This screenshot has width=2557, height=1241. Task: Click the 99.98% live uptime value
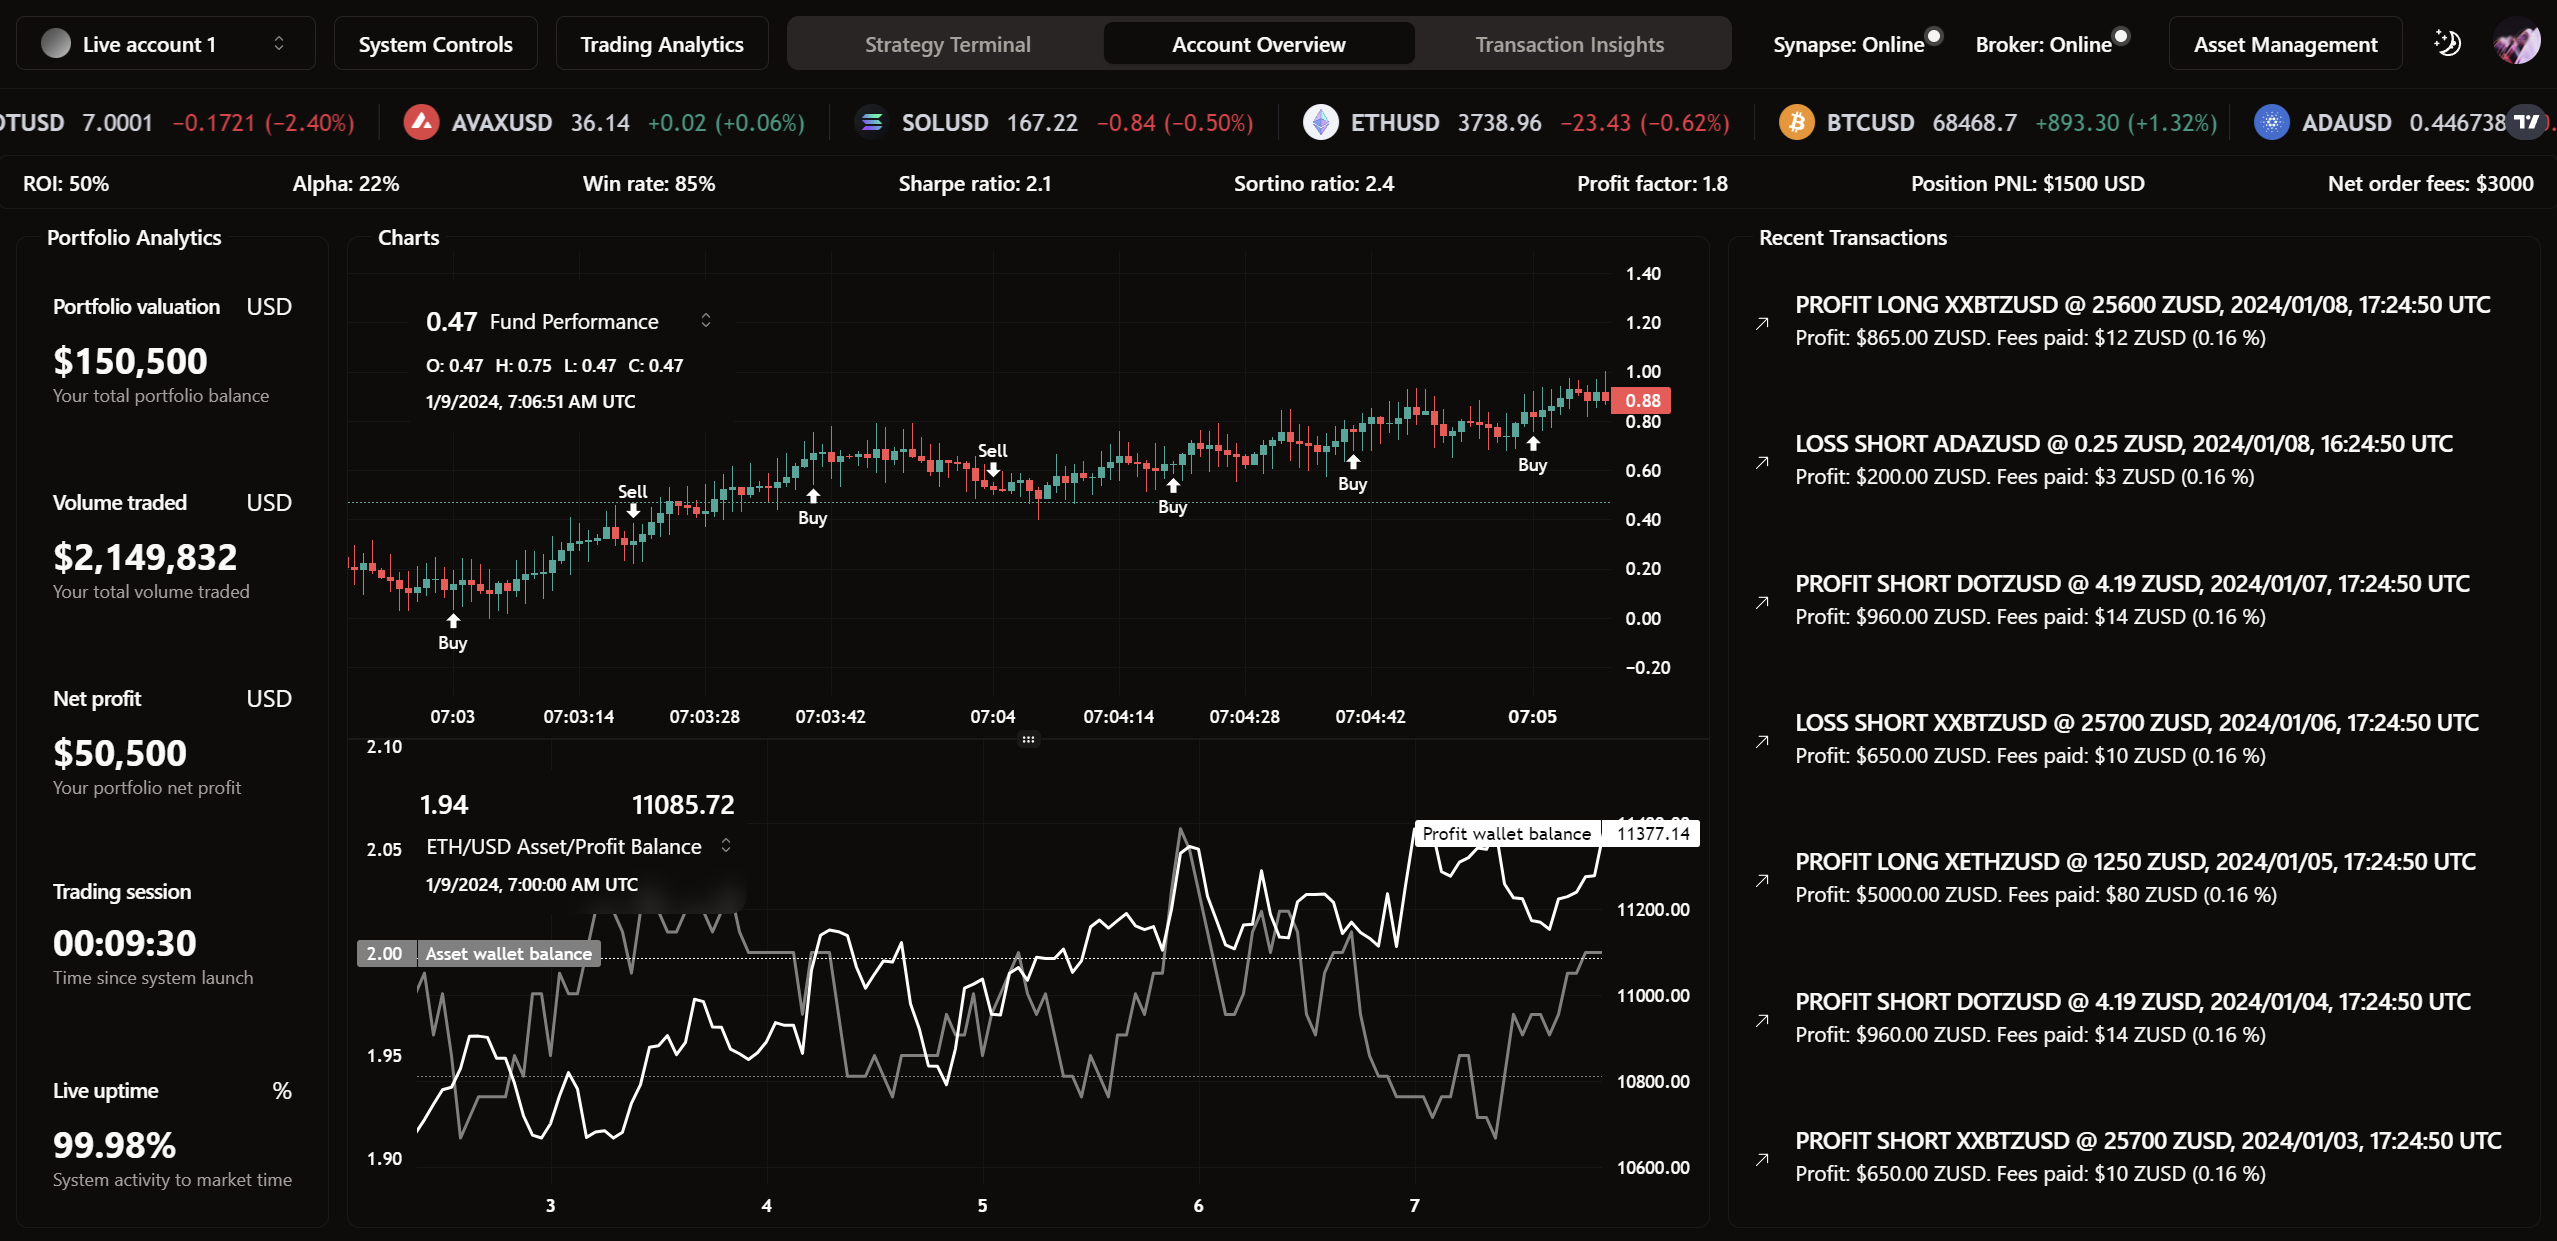[x=114, y=1145]
